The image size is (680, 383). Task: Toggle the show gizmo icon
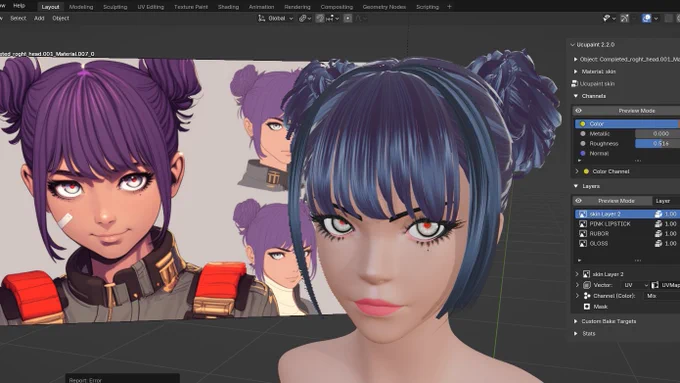(624, 18)
